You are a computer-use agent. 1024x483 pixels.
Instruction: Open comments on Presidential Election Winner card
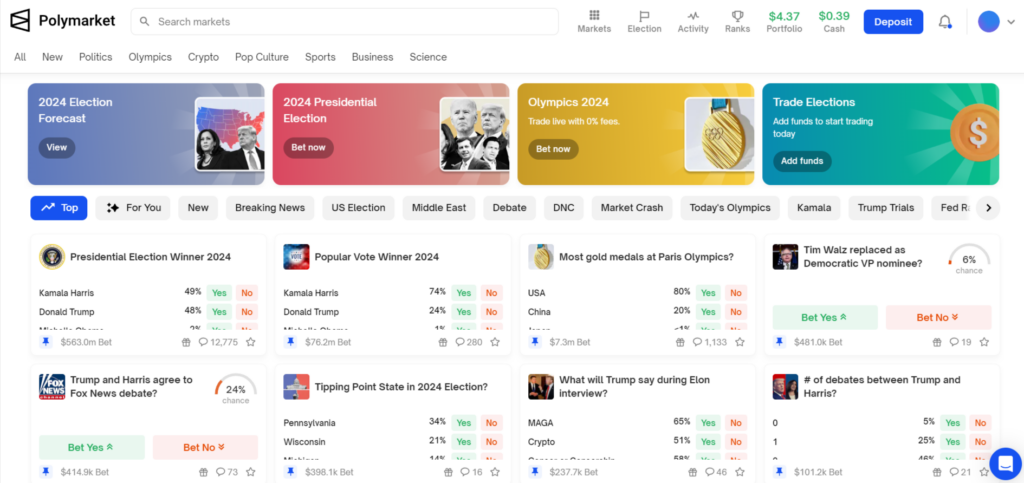tap(218, 342)
